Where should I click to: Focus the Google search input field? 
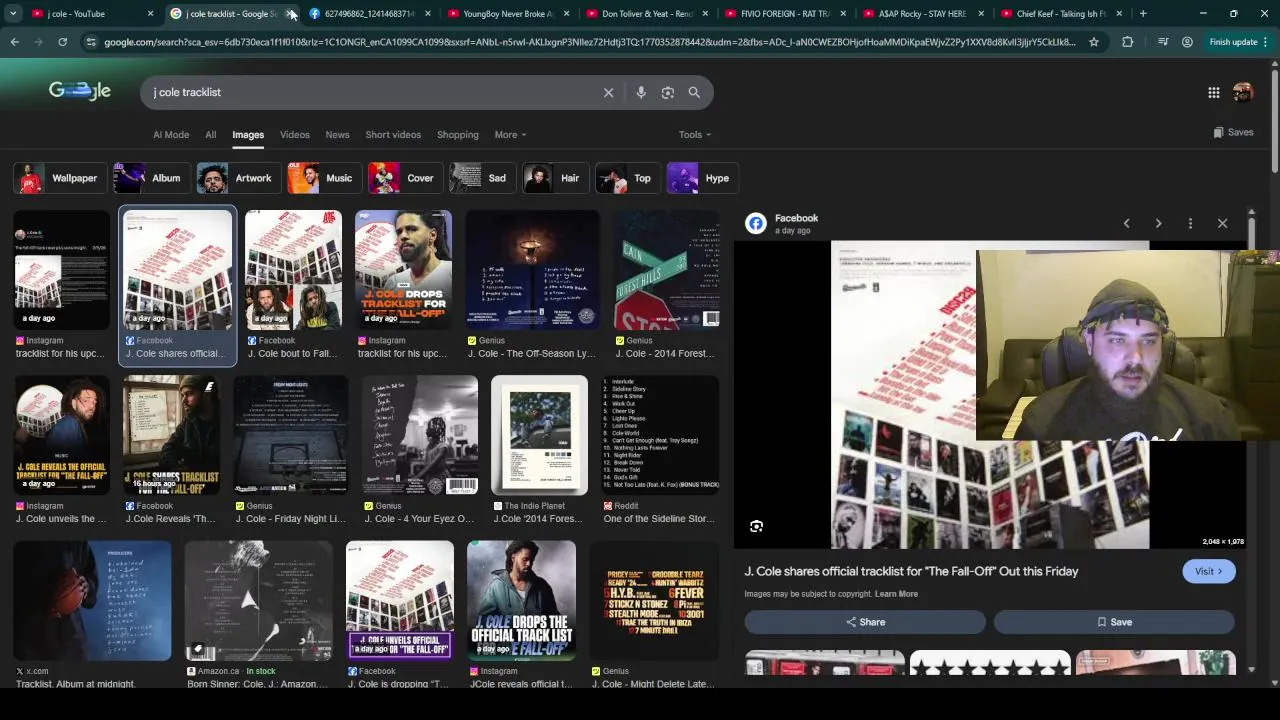click(x=370, y=92)
